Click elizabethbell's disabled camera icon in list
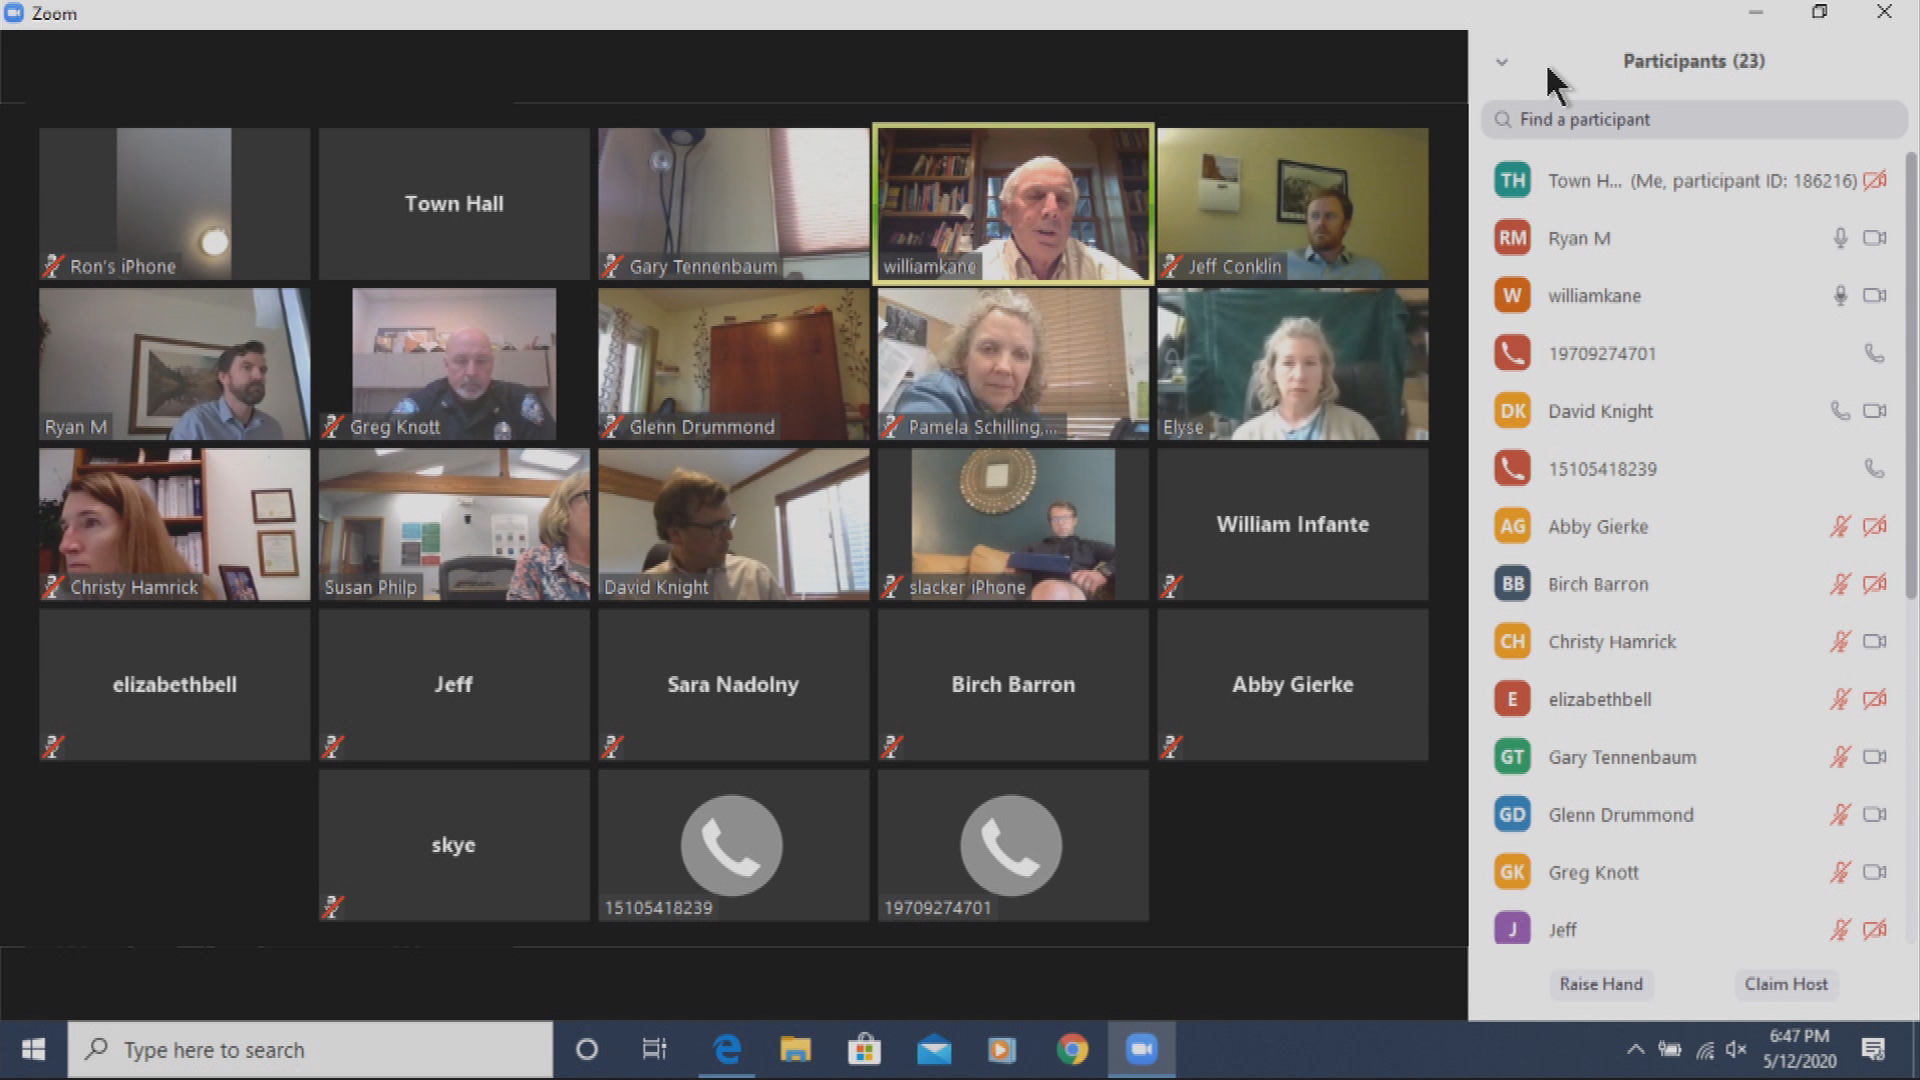1920x1080 pixels. pos(1875,699)
